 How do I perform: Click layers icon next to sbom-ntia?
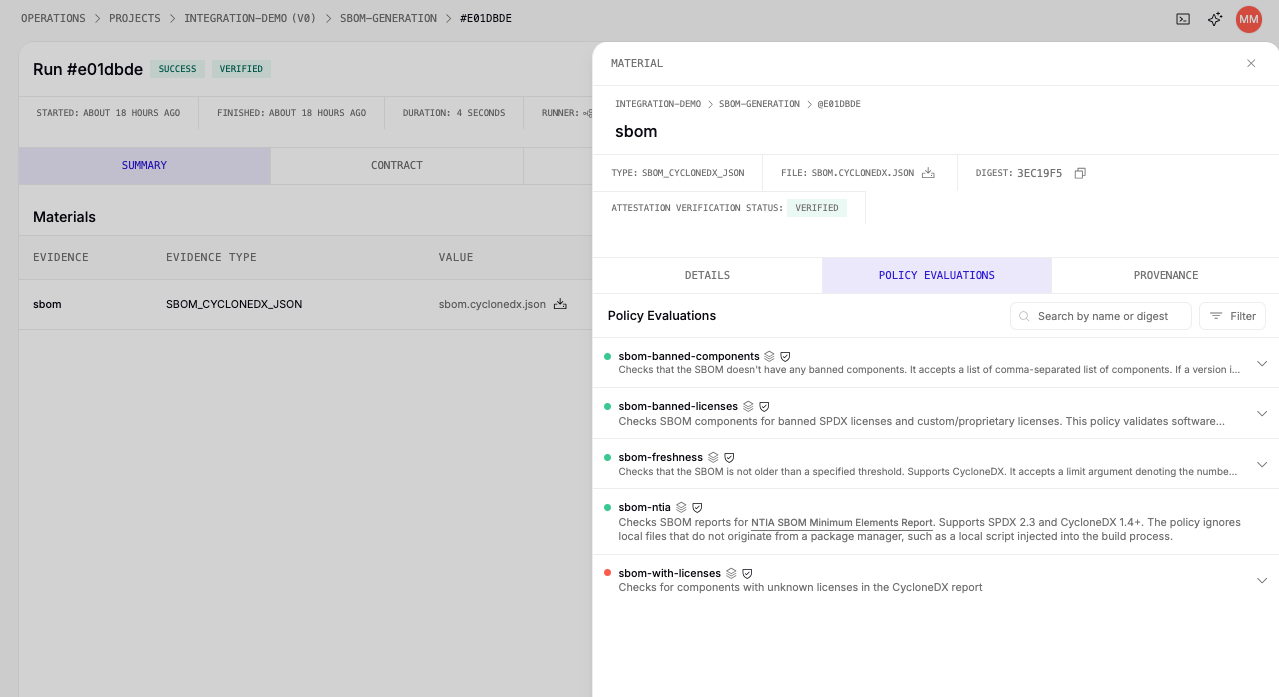[x=681, y=507]
